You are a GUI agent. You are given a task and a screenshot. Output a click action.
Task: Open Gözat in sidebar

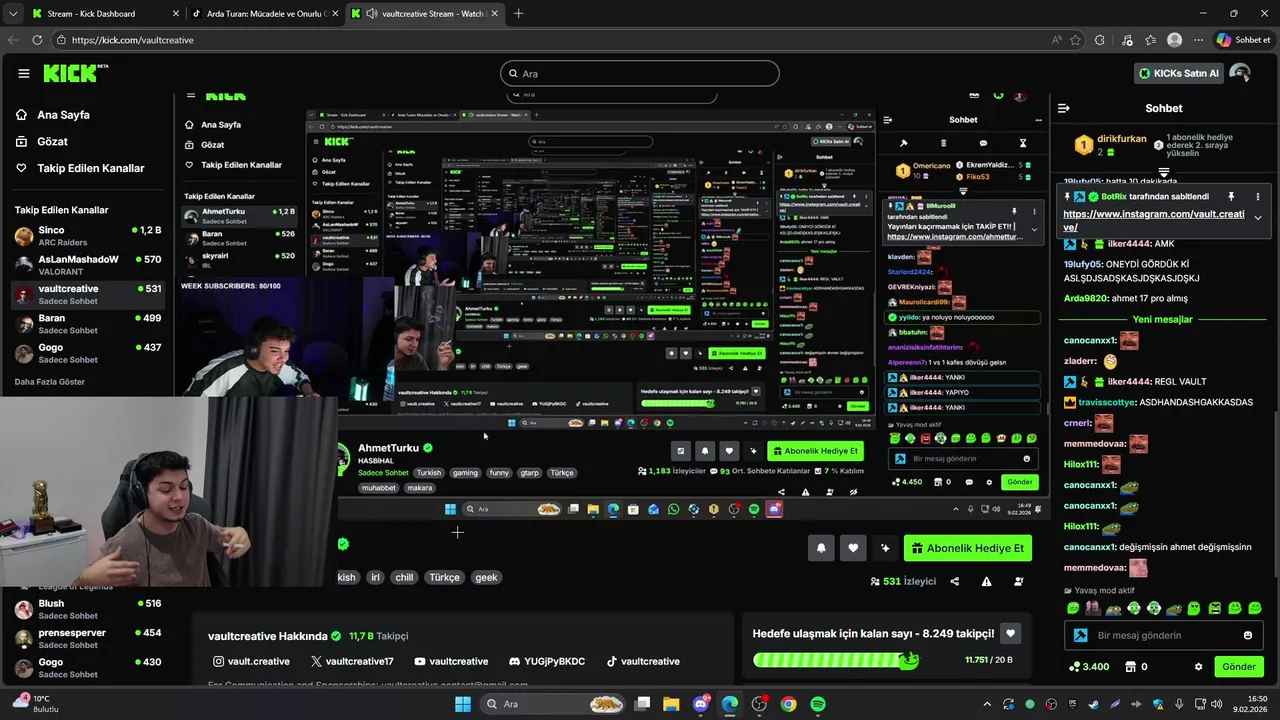click(x=52, y=142)
